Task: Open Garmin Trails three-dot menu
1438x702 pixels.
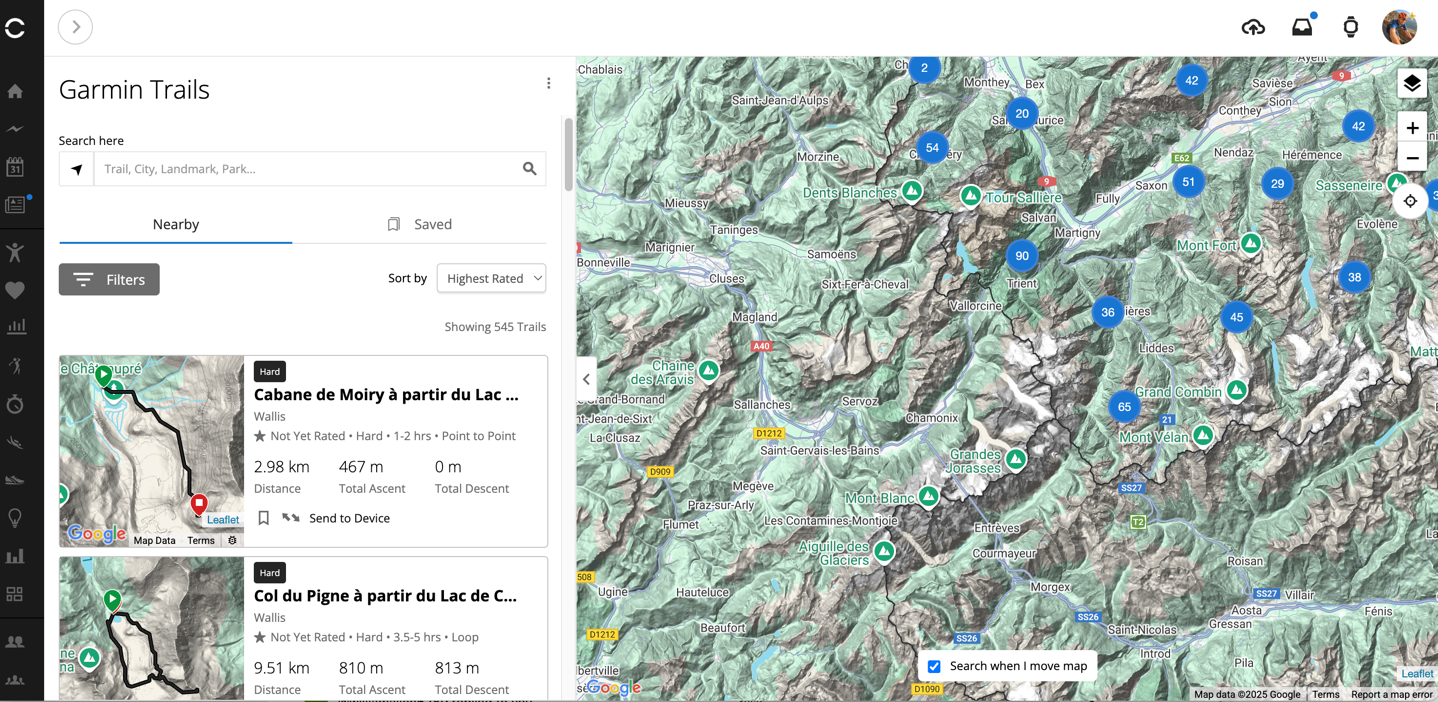Action: [x=548, y=84]
